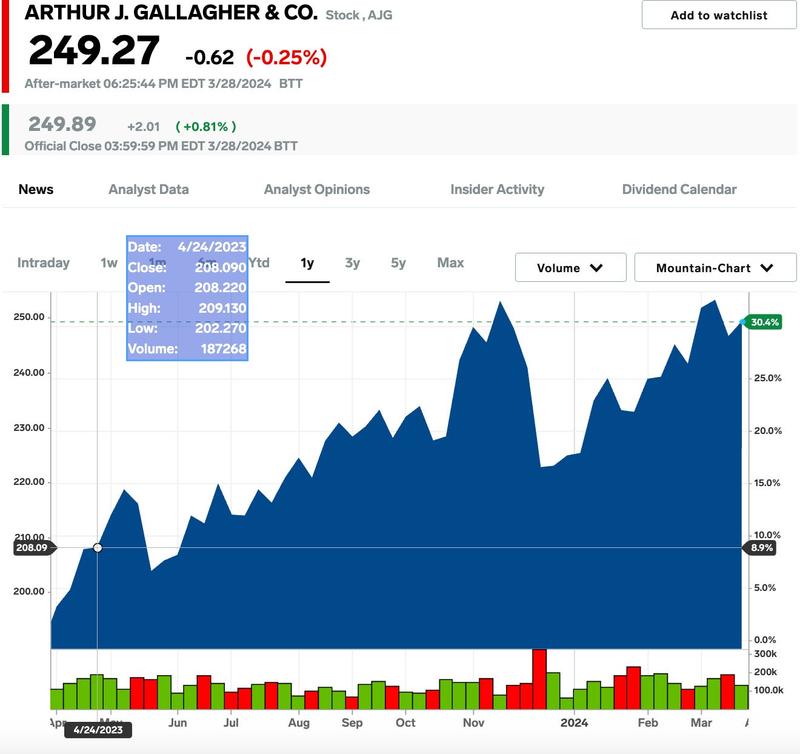Click the Jun label on time axis

(x=178, y=723)
